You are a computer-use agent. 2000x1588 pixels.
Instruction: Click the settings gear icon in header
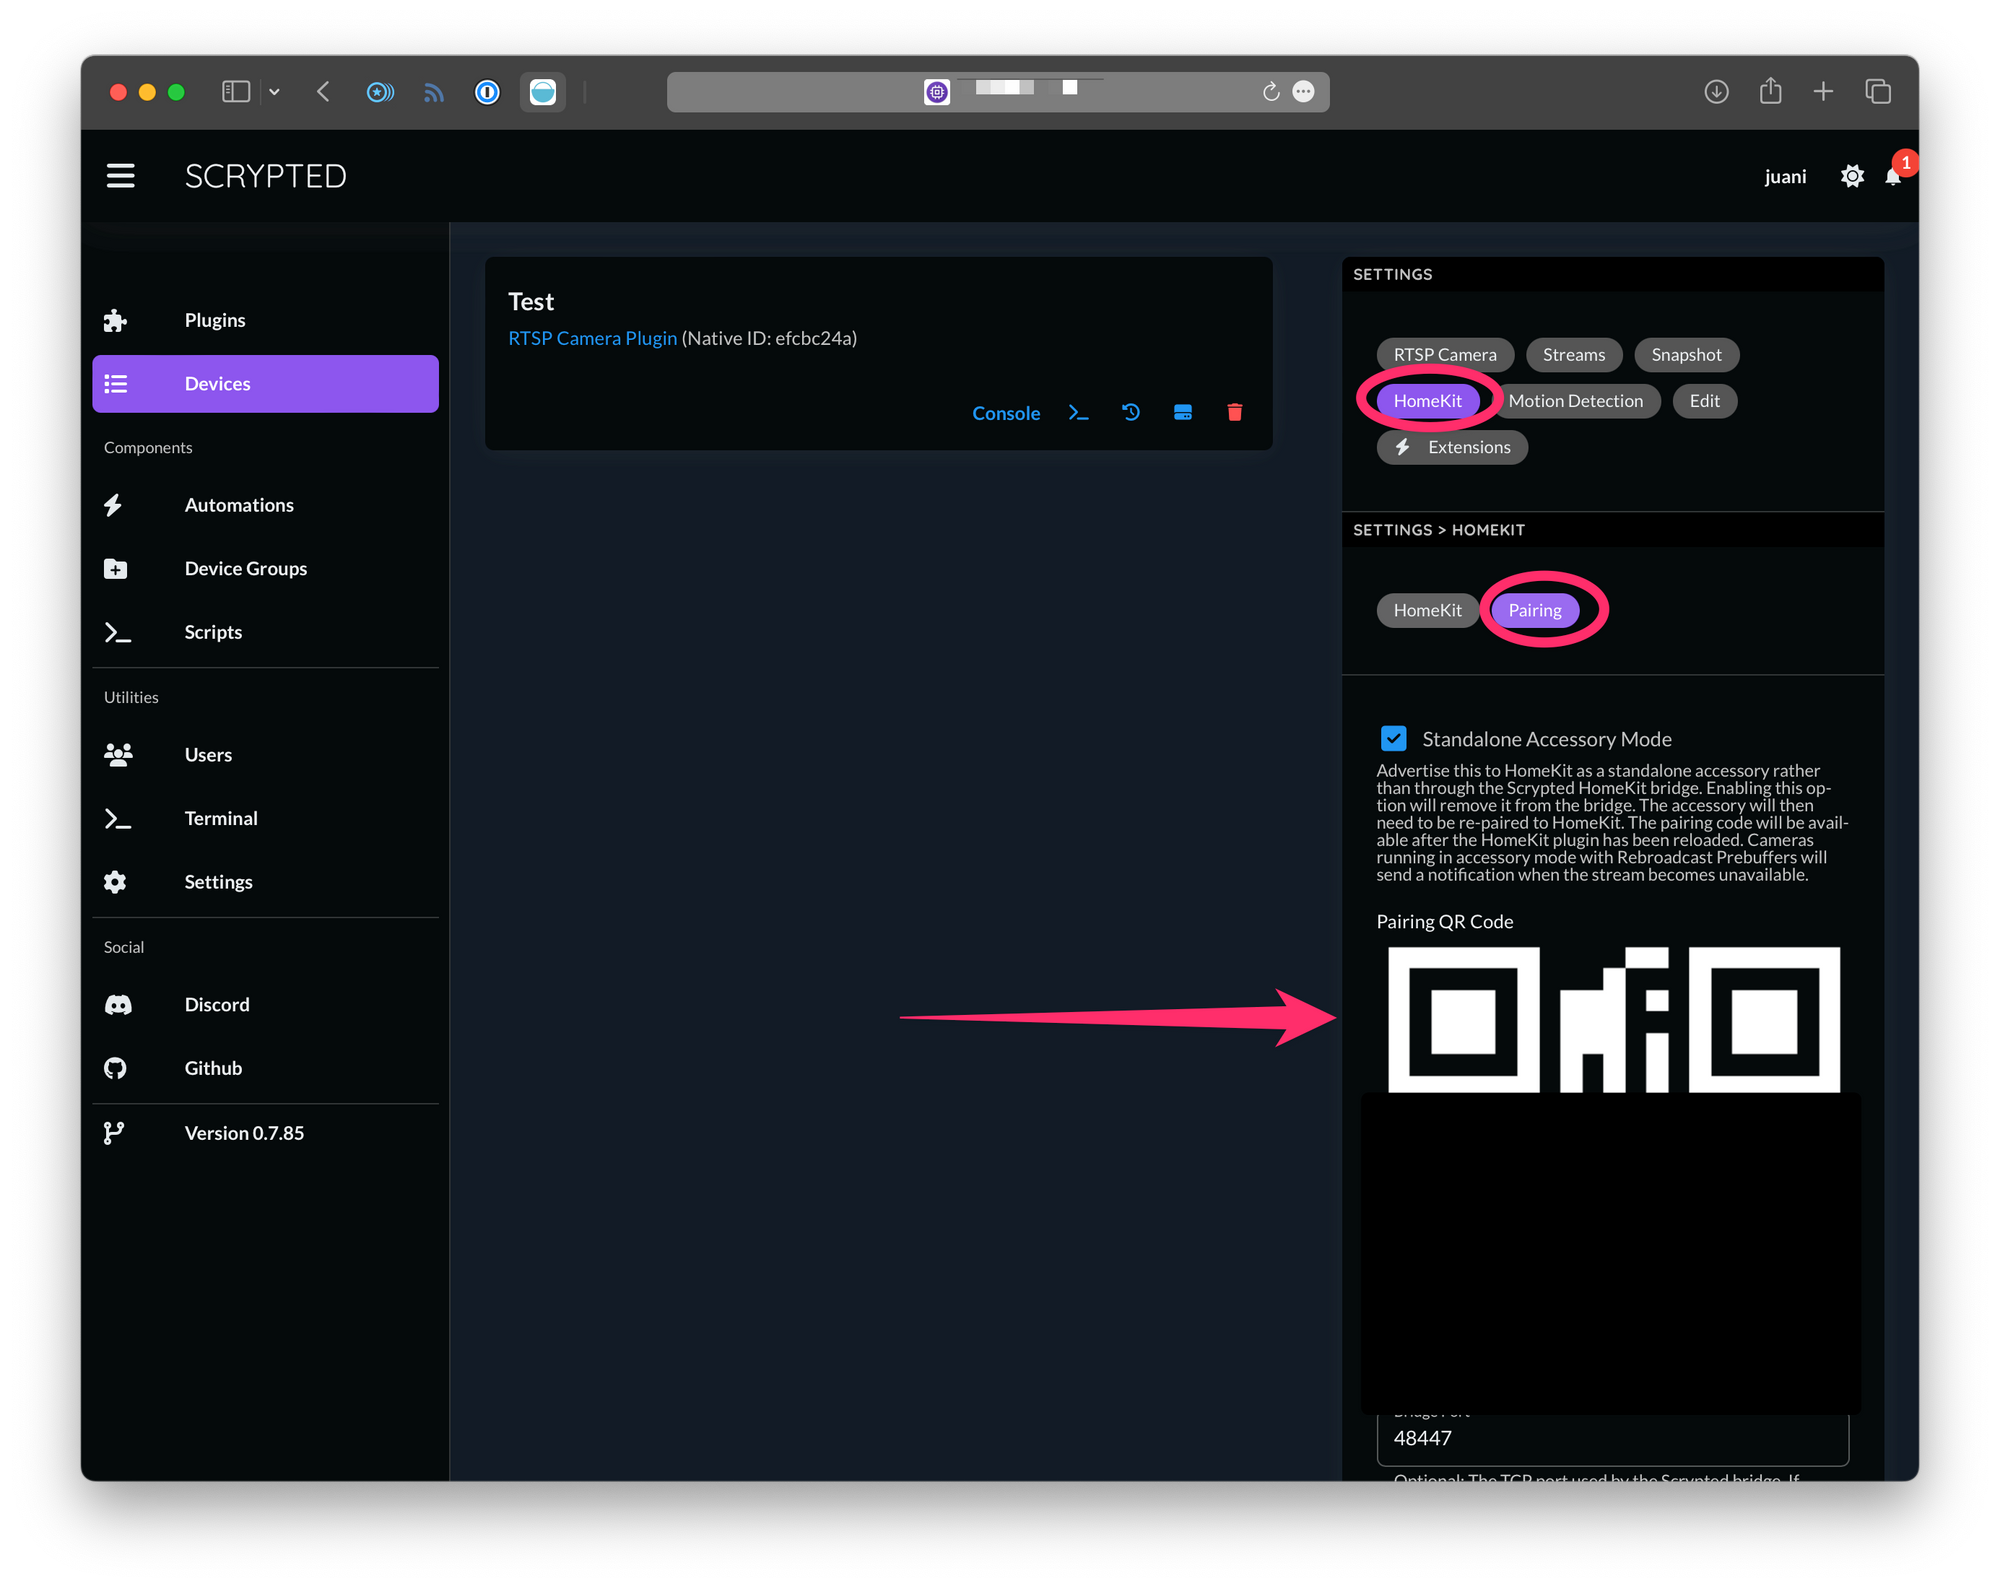(1852, 176)
